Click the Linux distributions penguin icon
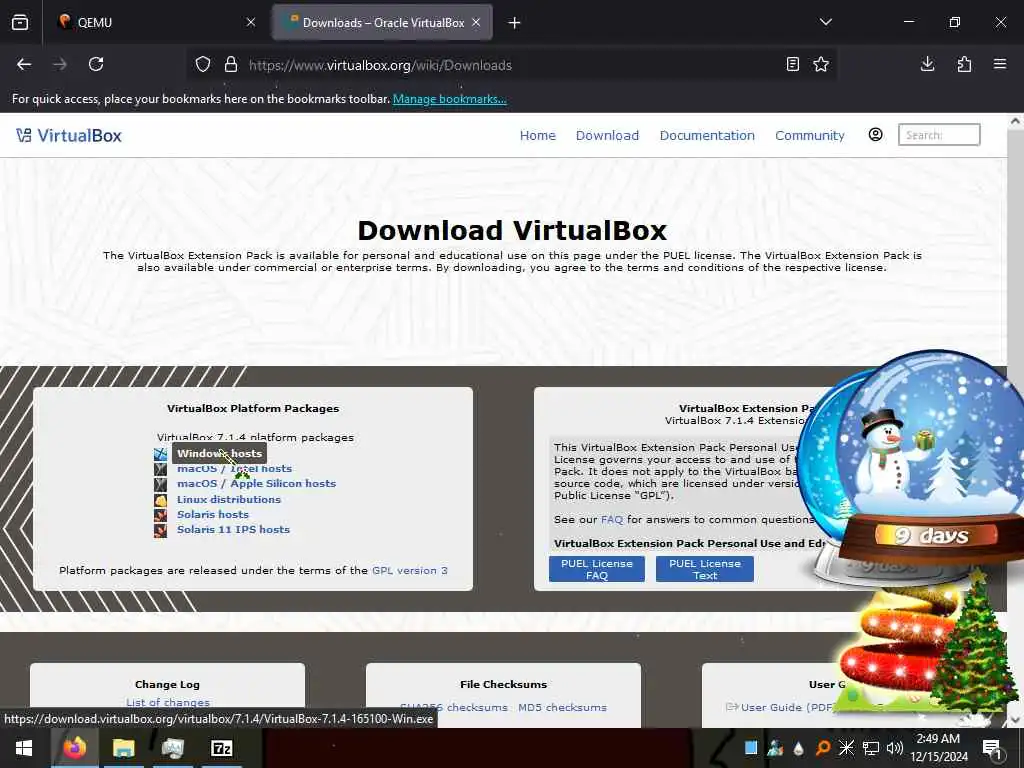Screen dimensions: 1024x768 click(161, 500)
